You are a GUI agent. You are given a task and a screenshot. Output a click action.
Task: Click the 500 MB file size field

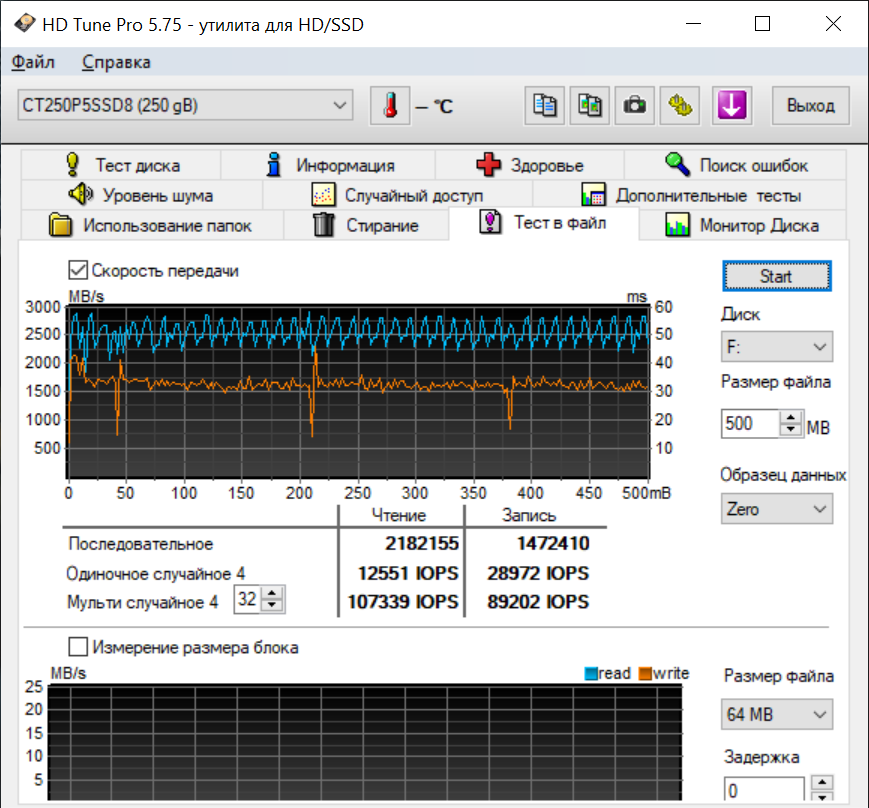coord(749,423)
